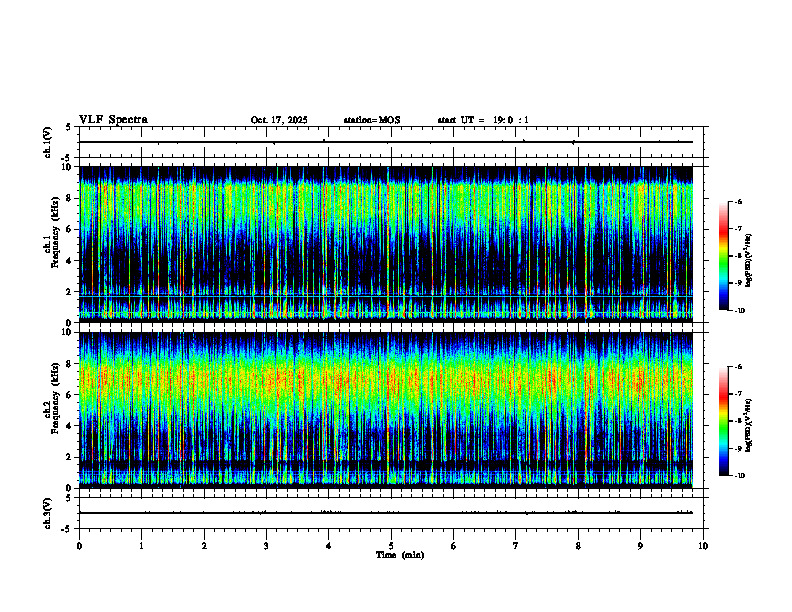
Task: Click the "VLF Spectra" plot title
Action: pos(113,120)
